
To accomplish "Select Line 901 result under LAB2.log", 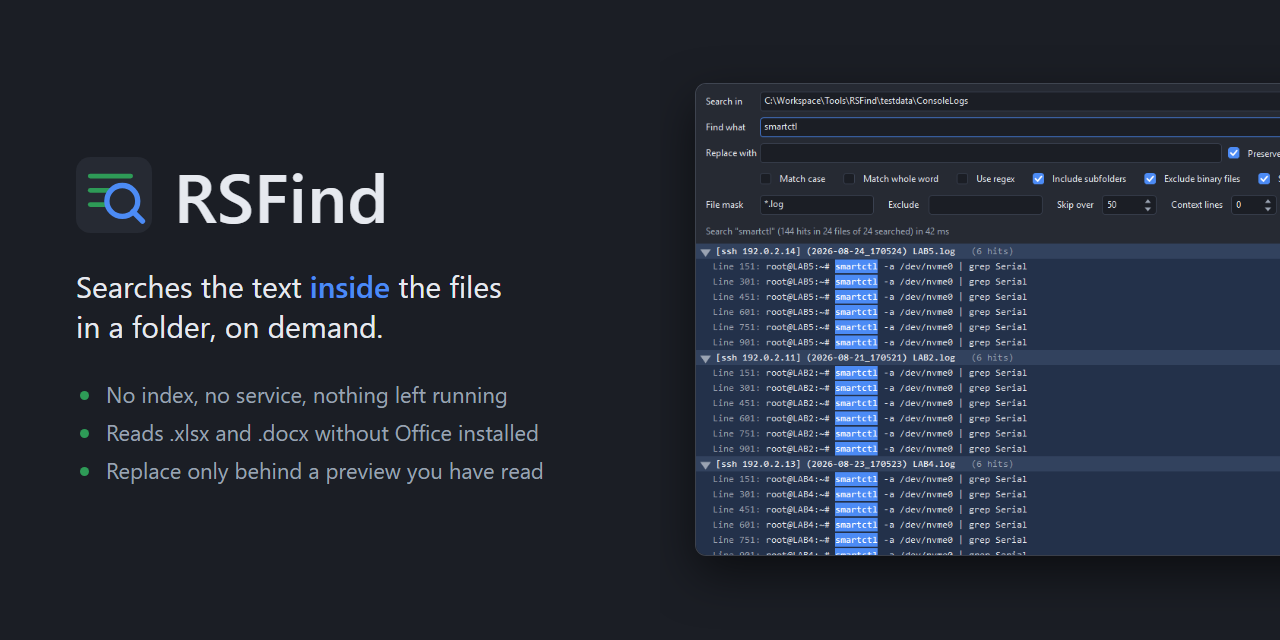I will click(988, 449).
